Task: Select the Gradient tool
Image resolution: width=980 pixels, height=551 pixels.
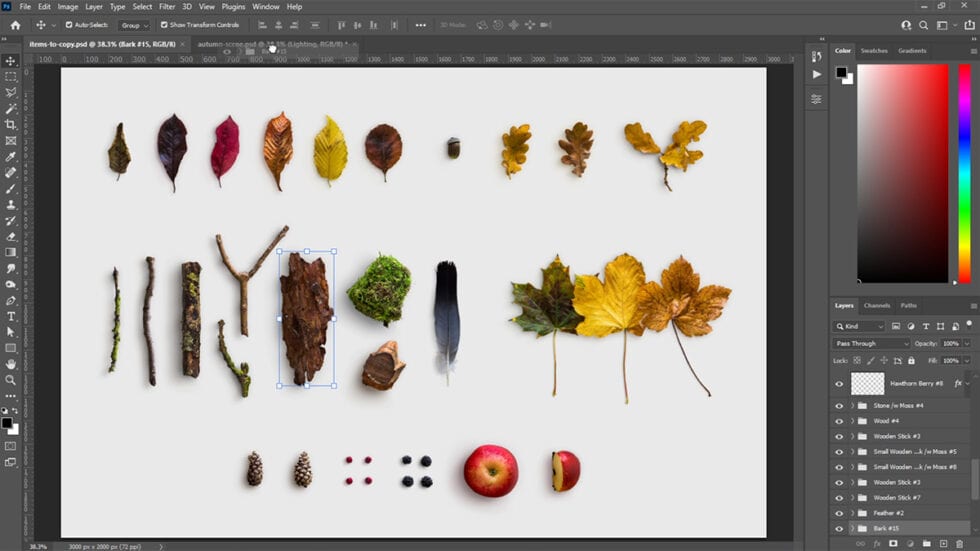Action: click(11, 252)
